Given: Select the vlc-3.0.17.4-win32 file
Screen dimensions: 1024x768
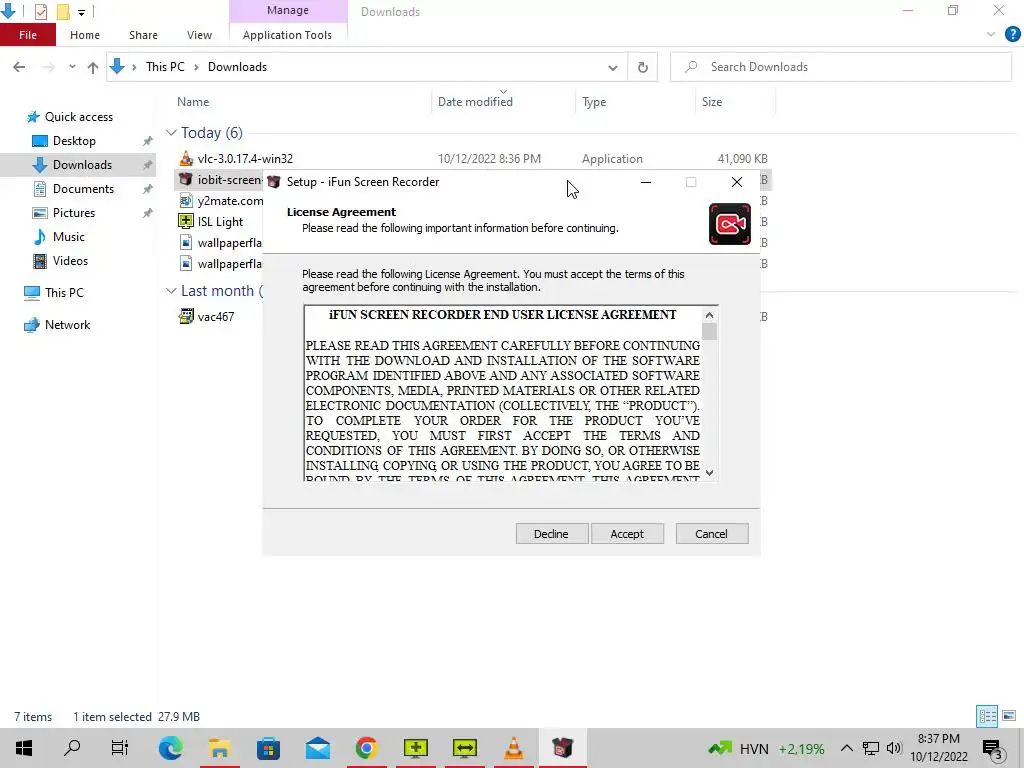Looking at the screenshot, I should [x=245, y=159].
